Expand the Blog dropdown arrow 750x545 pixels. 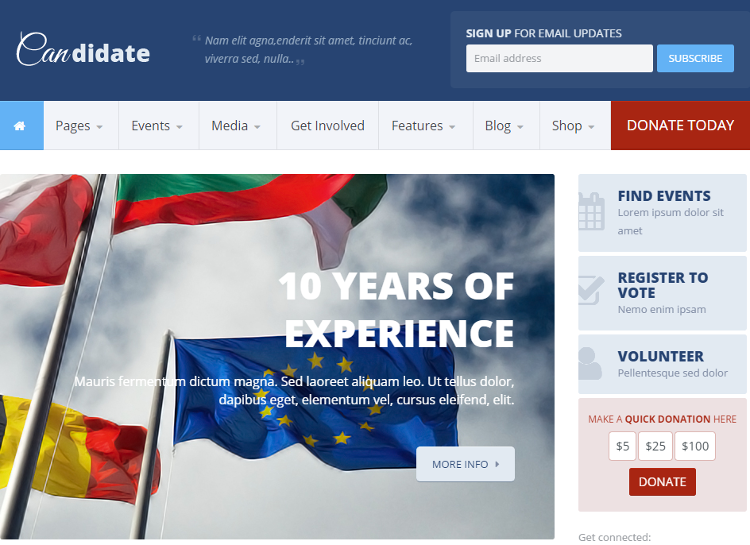tap(520, 127)
